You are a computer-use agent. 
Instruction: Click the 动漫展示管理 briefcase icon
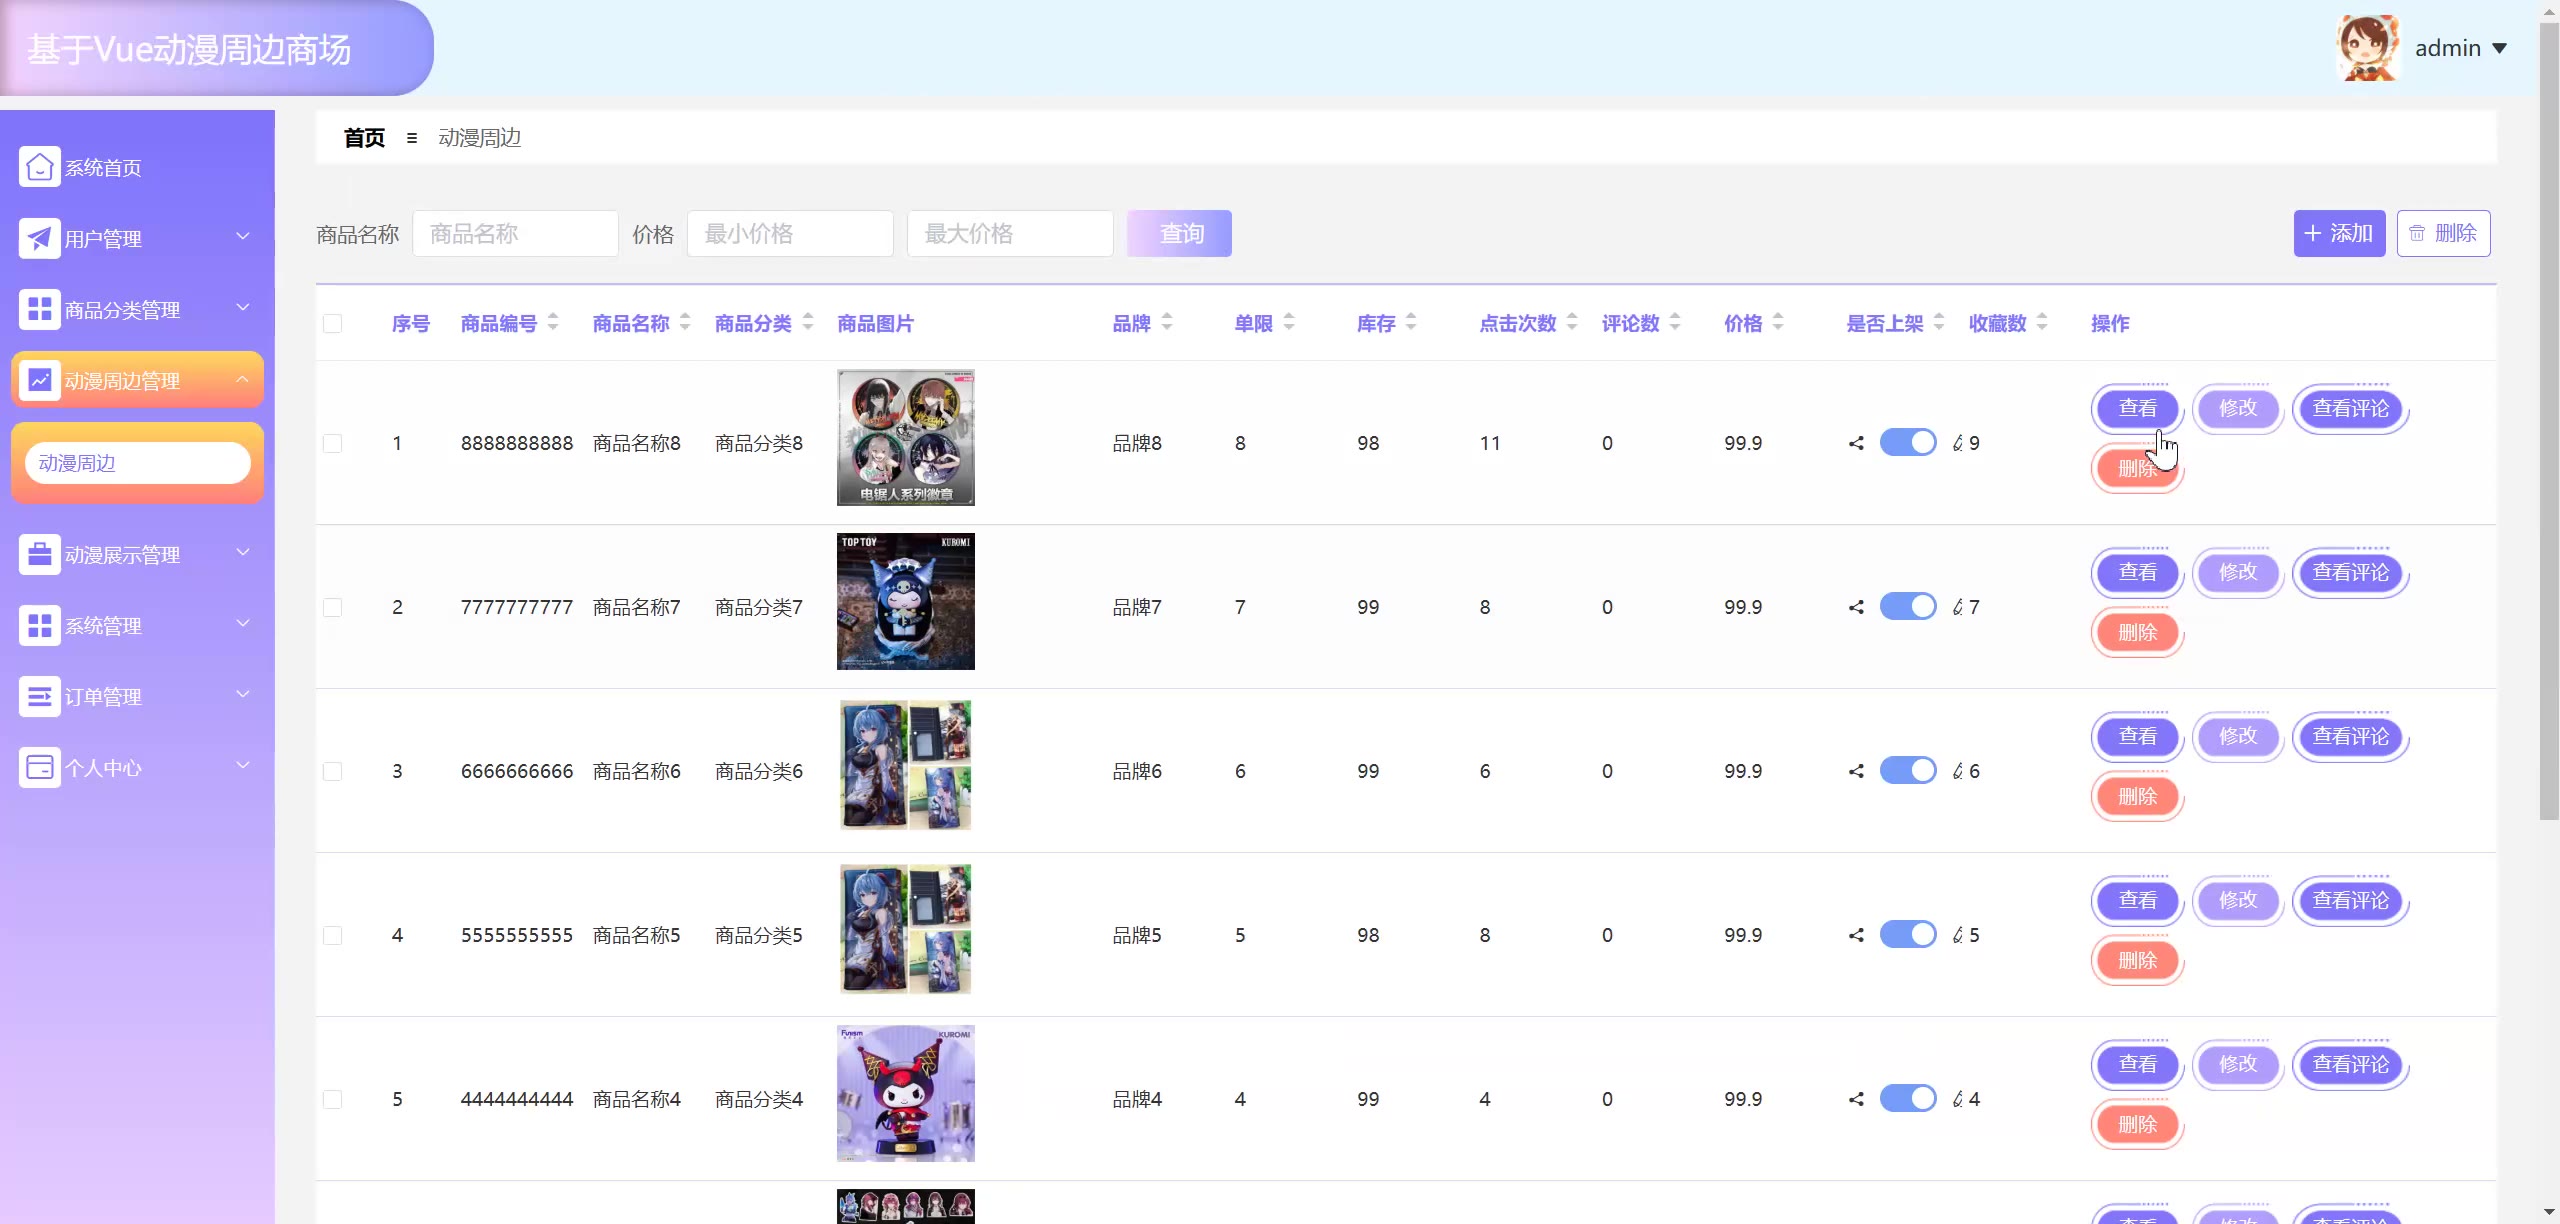click(x=39, y=554)
